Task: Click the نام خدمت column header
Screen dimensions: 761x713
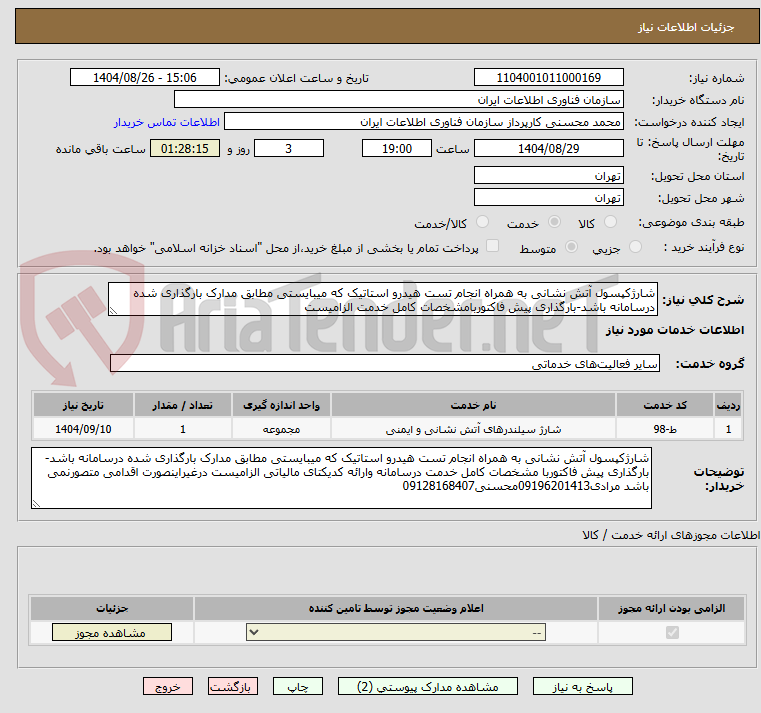Action: click(x=473, y=405)
